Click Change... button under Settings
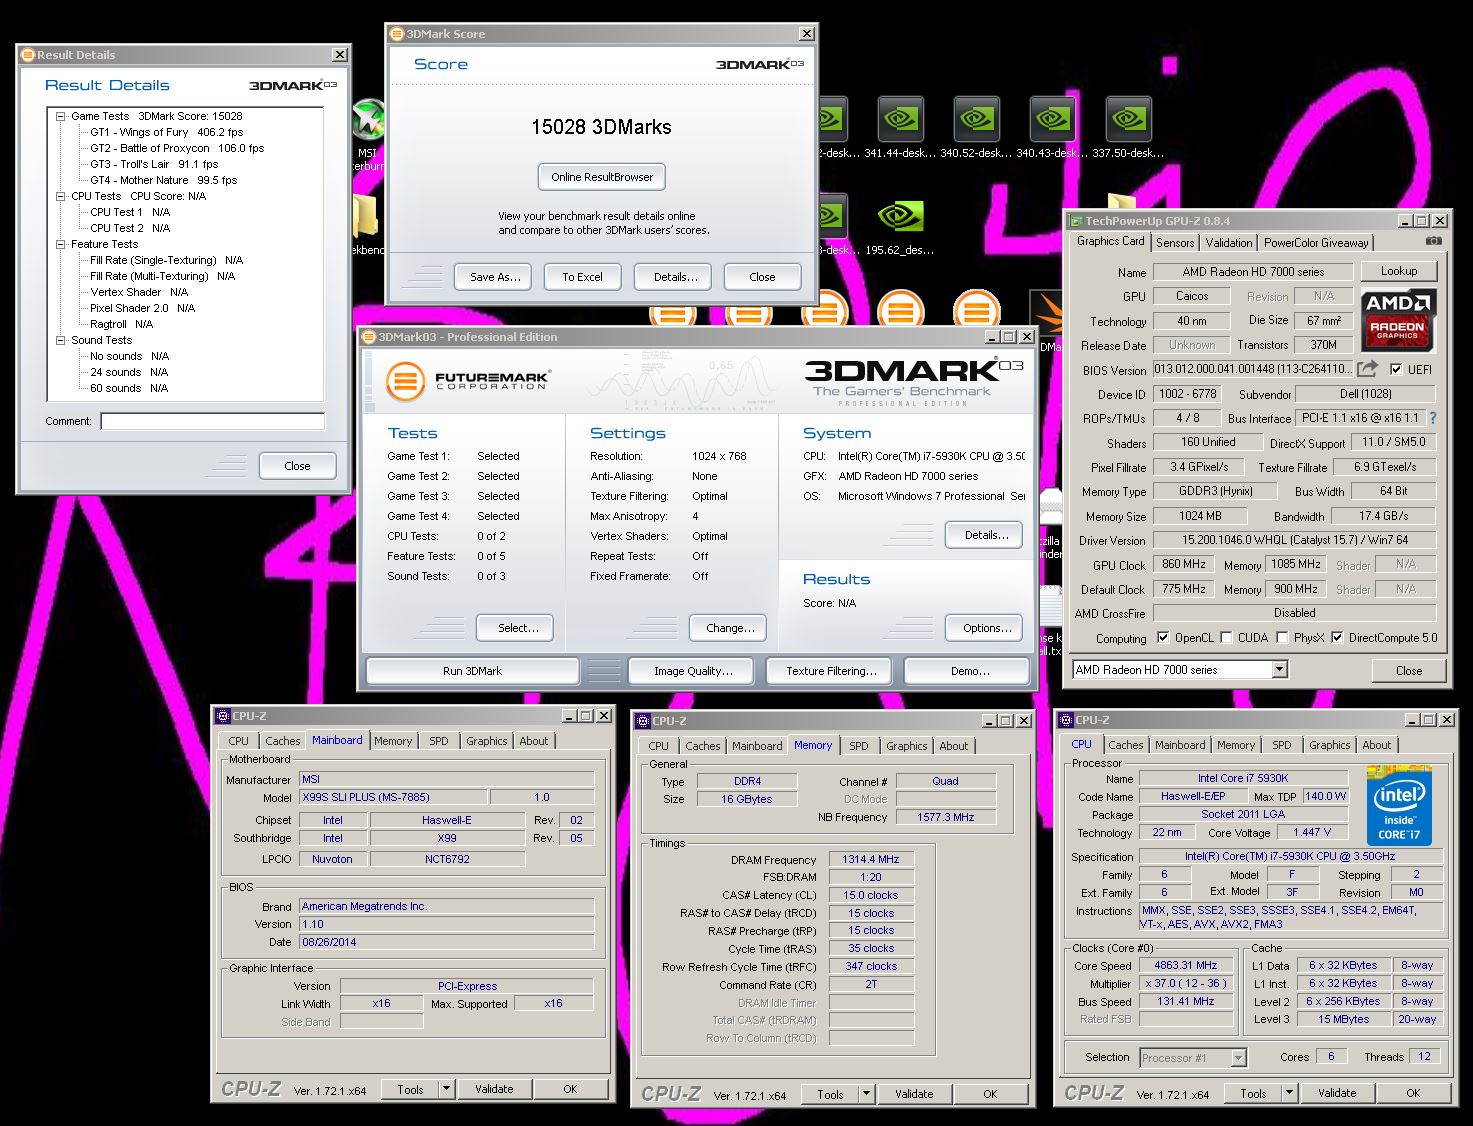Viewport: 1473px width, 1126px height. (730, 628)
